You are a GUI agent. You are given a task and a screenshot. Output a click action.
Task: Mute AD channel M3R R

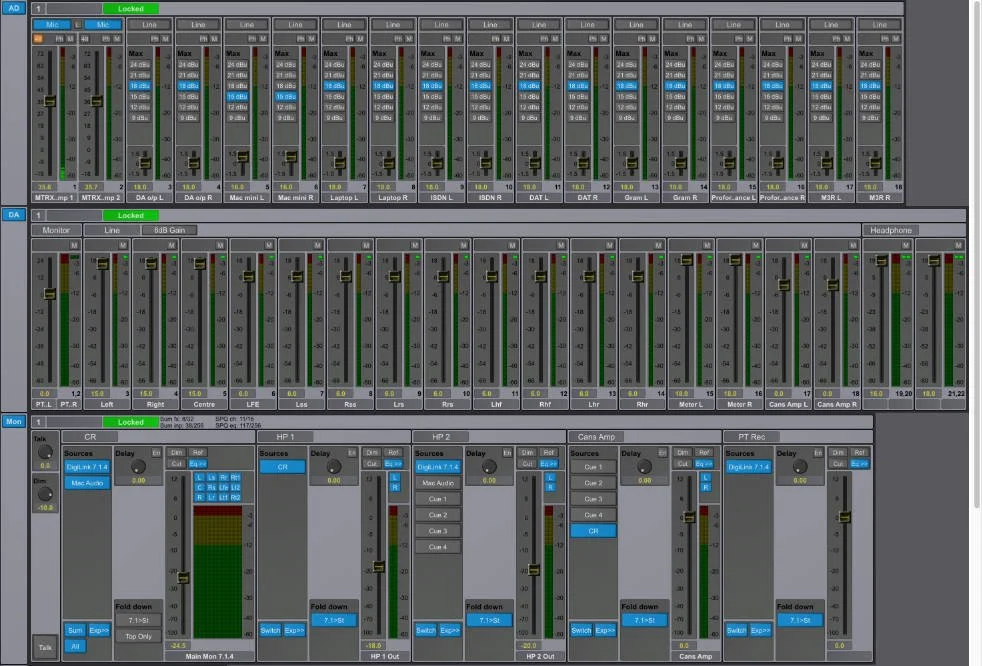896,39
